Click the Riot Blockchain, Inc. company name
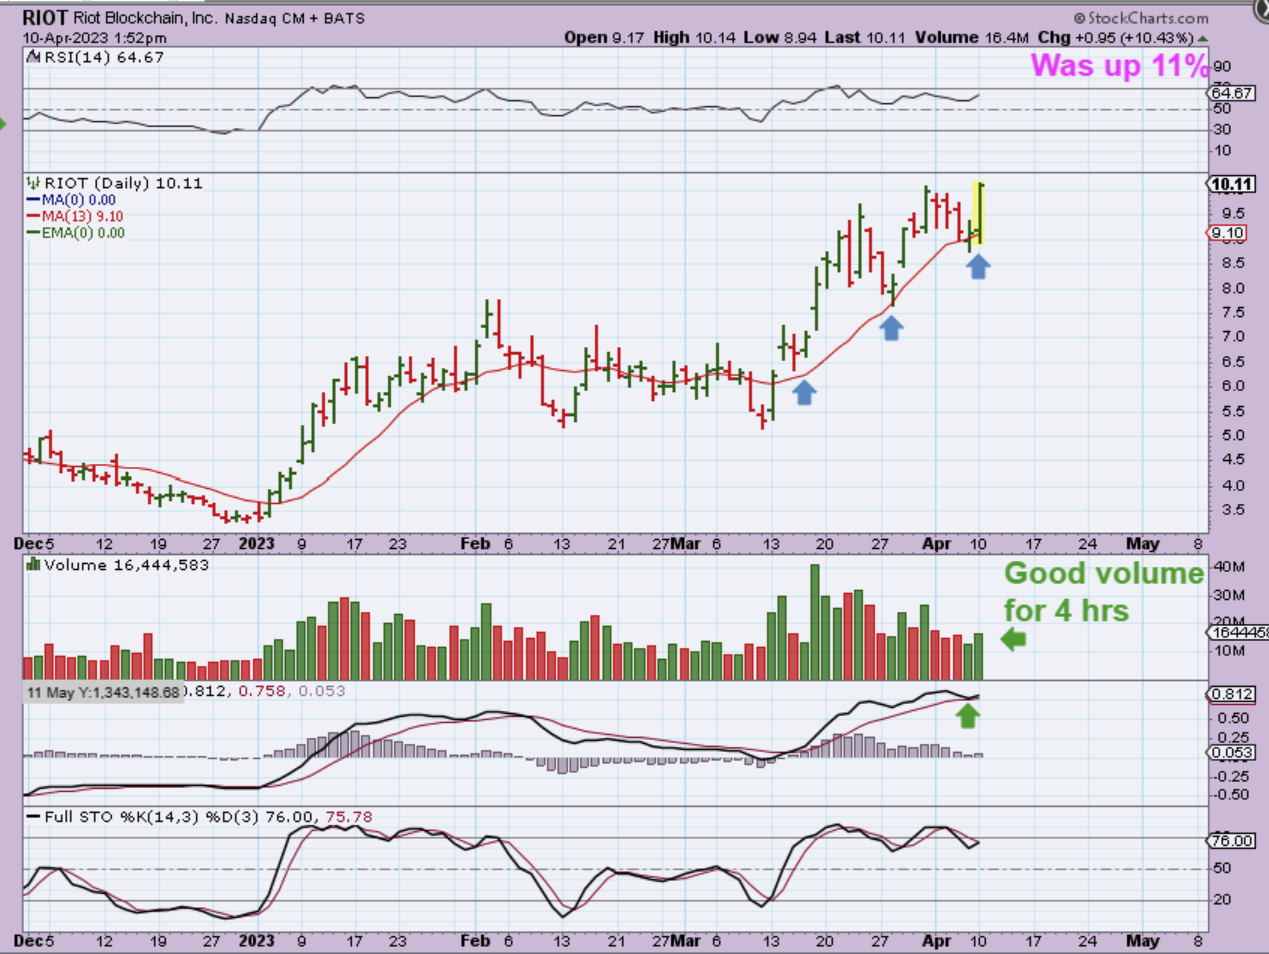Image resolution: width=1269 pixels, height=954 pixels. pyautogui.click(x=146, y=19)
